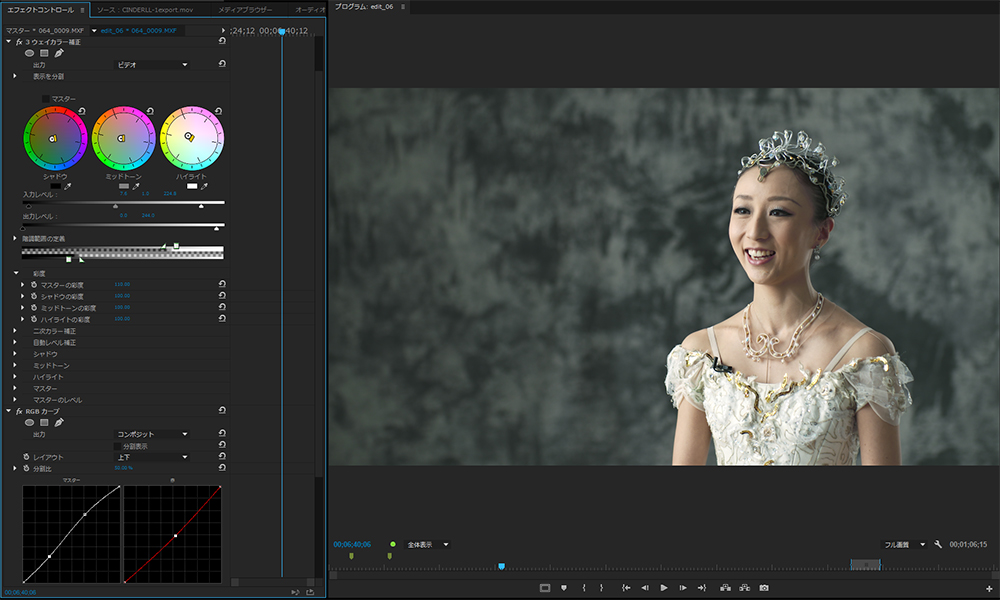This screenshot has width=1000, height=600.
Task: Select pen mask tool under RGB カーブ
Action: [59, 422]
